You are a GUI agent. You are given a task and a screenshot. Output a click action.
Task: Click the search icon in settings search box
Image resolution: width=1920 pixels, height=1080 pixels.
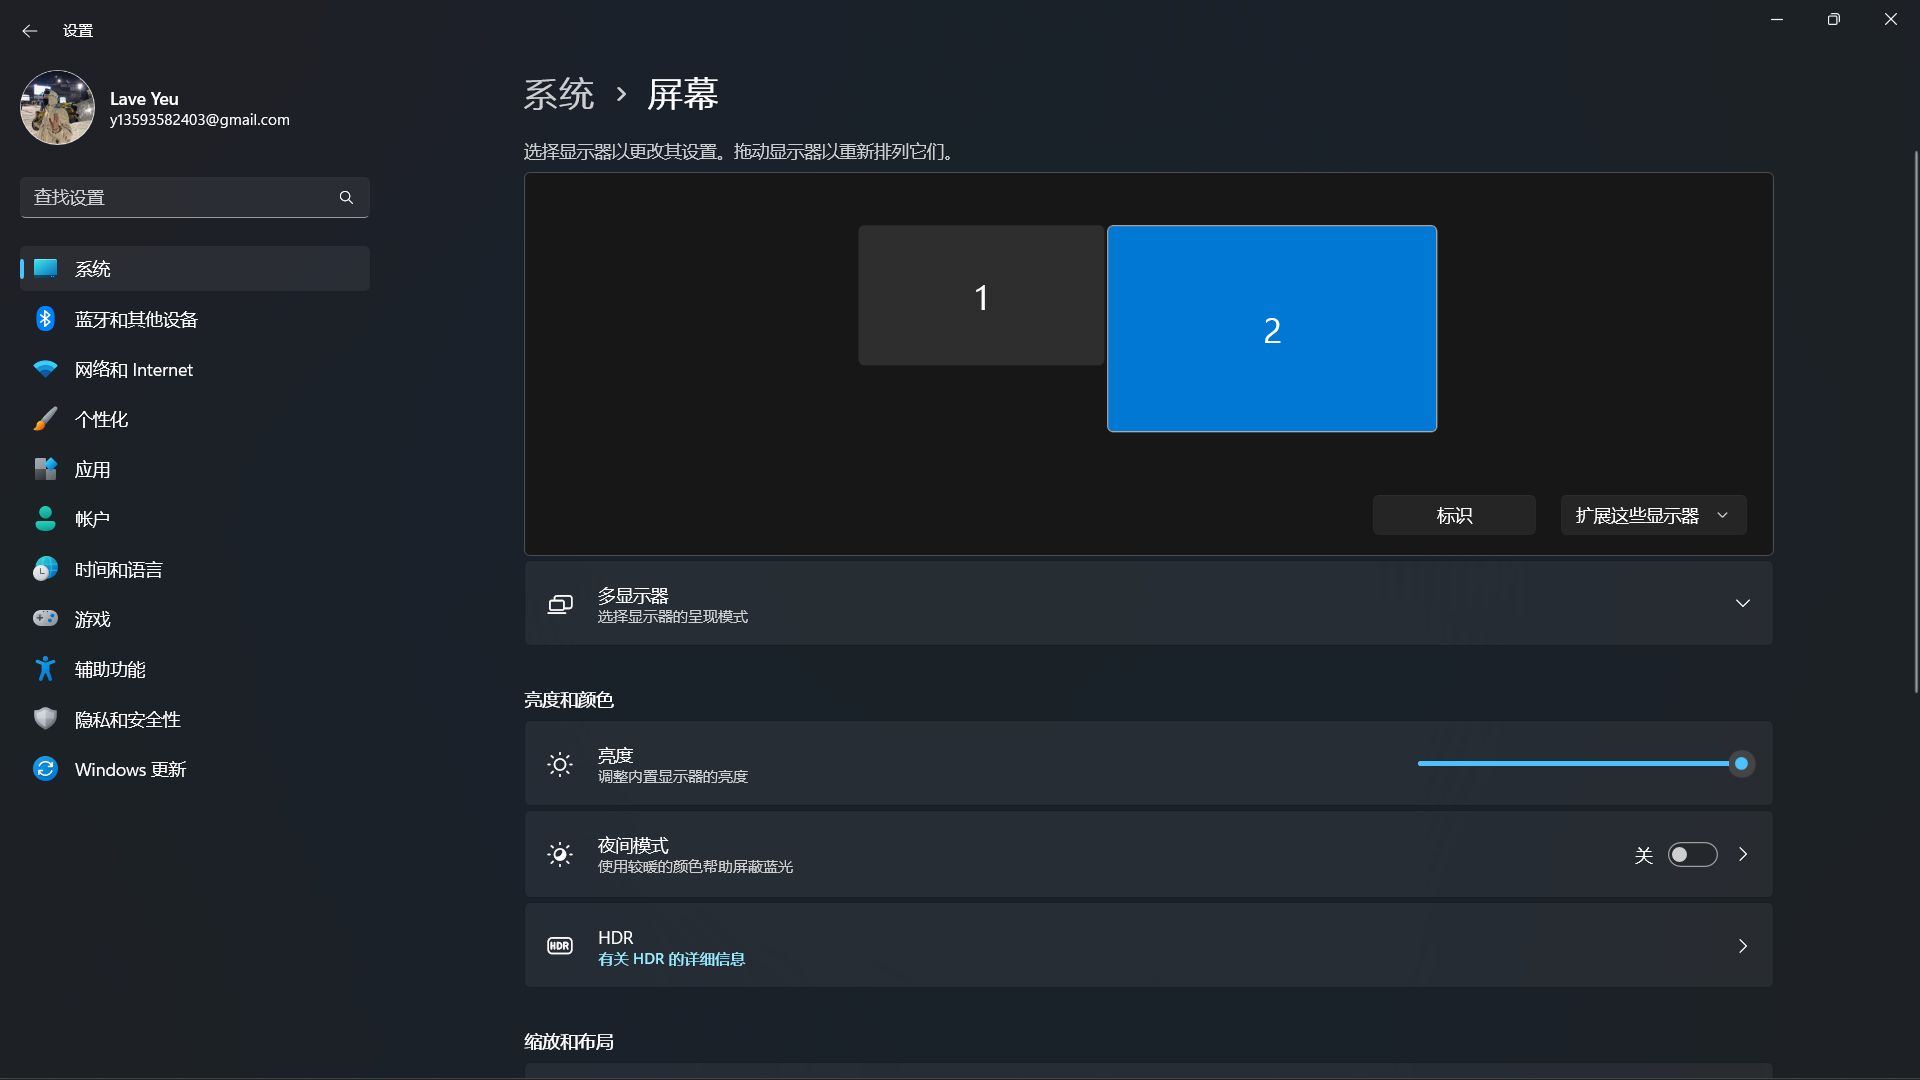click(x=345, y=197)
